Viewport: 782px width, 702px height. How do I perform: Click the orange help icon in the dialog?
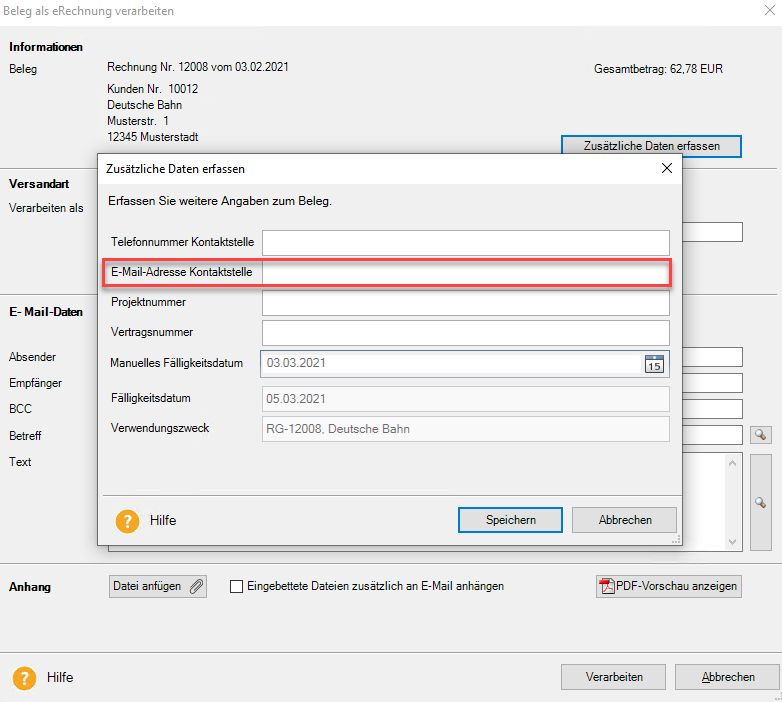click(127, 520)
